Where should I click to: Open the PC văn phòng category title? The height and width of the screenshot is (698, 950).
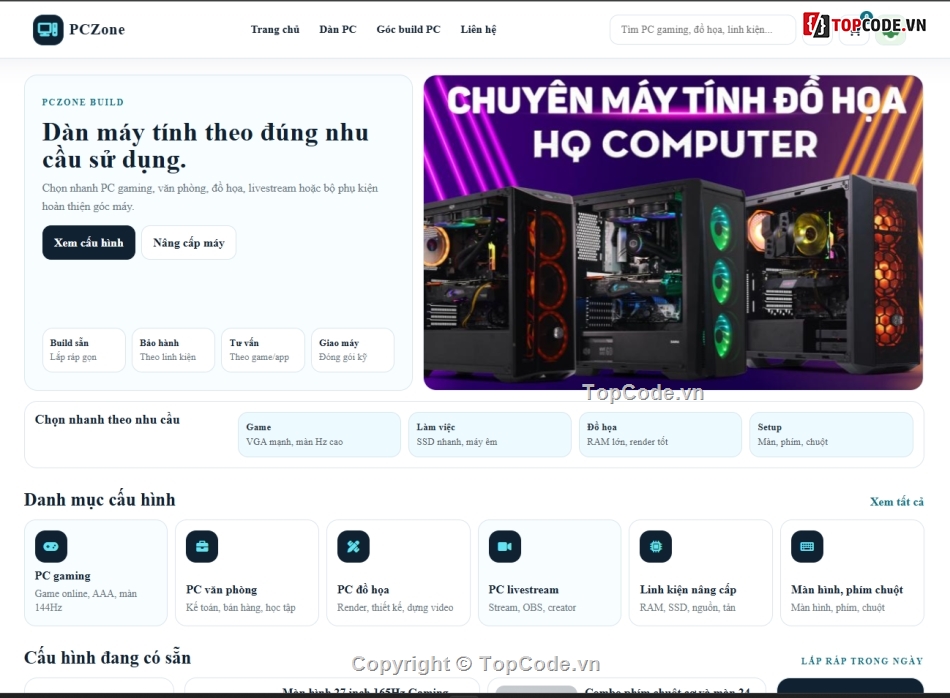click(222, 590)
